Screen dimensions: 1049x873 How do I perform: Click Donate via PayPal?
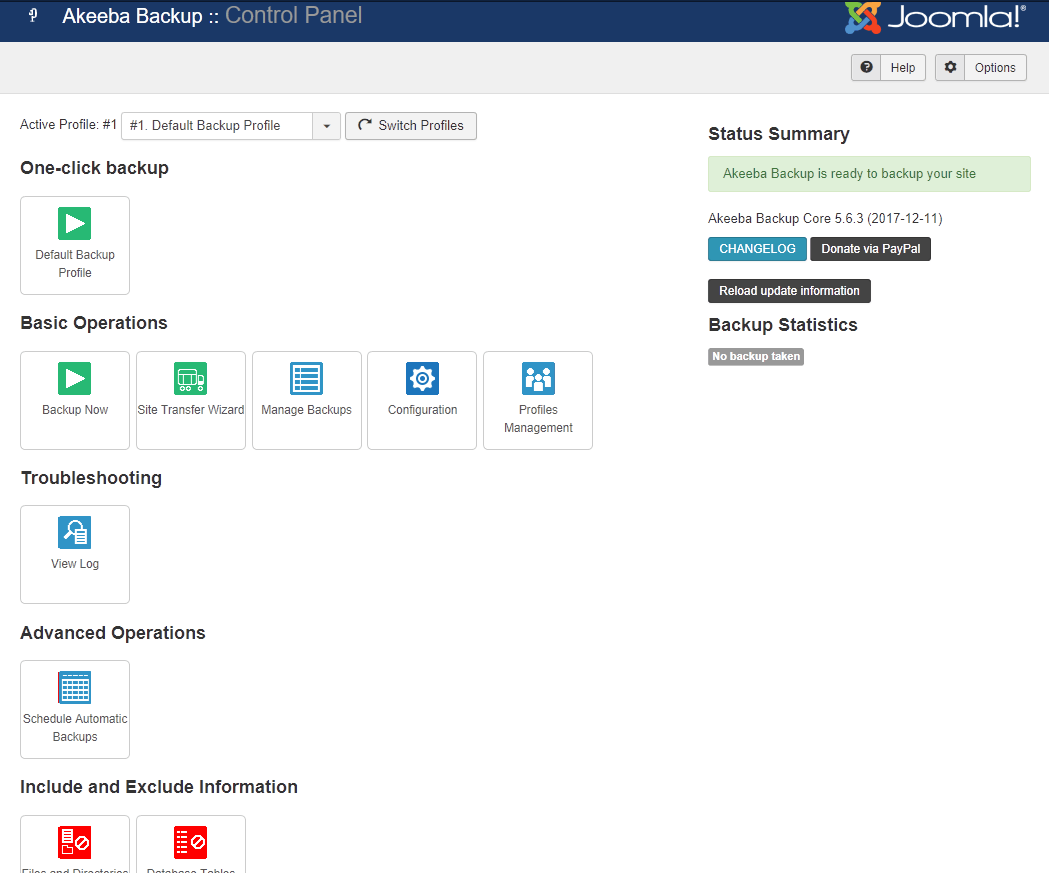[x=870, y=249]
